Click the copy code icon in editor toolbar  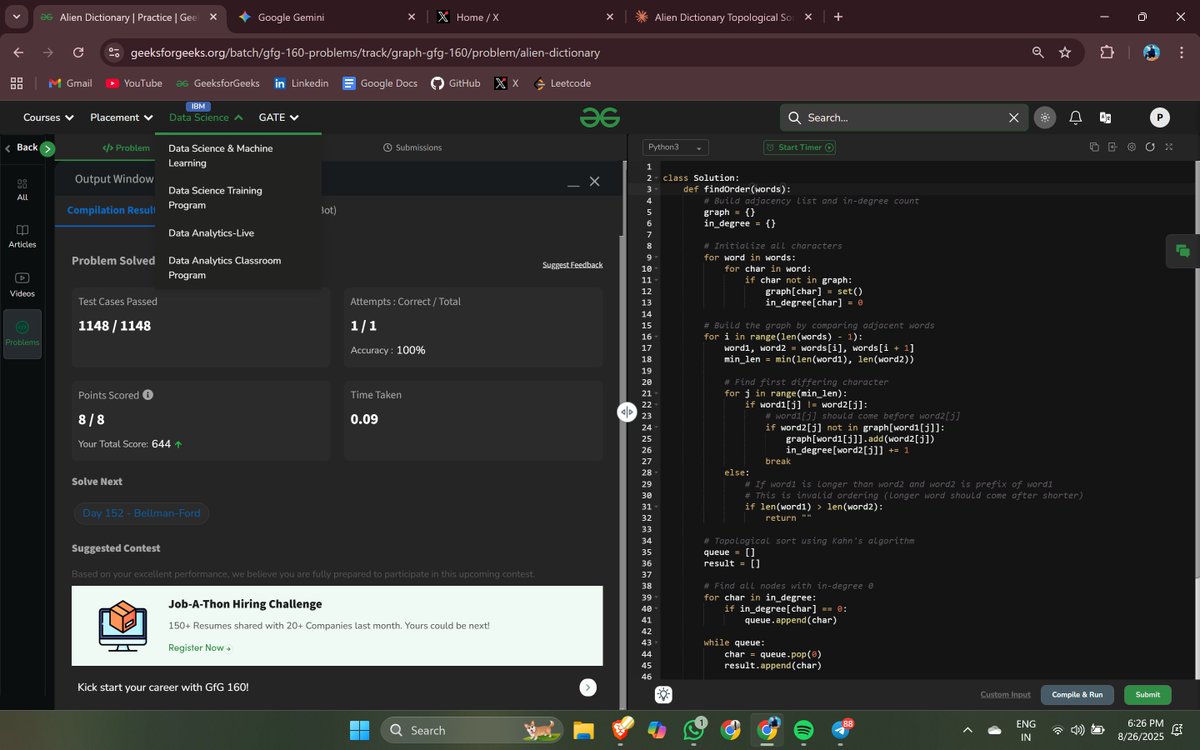point(1094,147)
